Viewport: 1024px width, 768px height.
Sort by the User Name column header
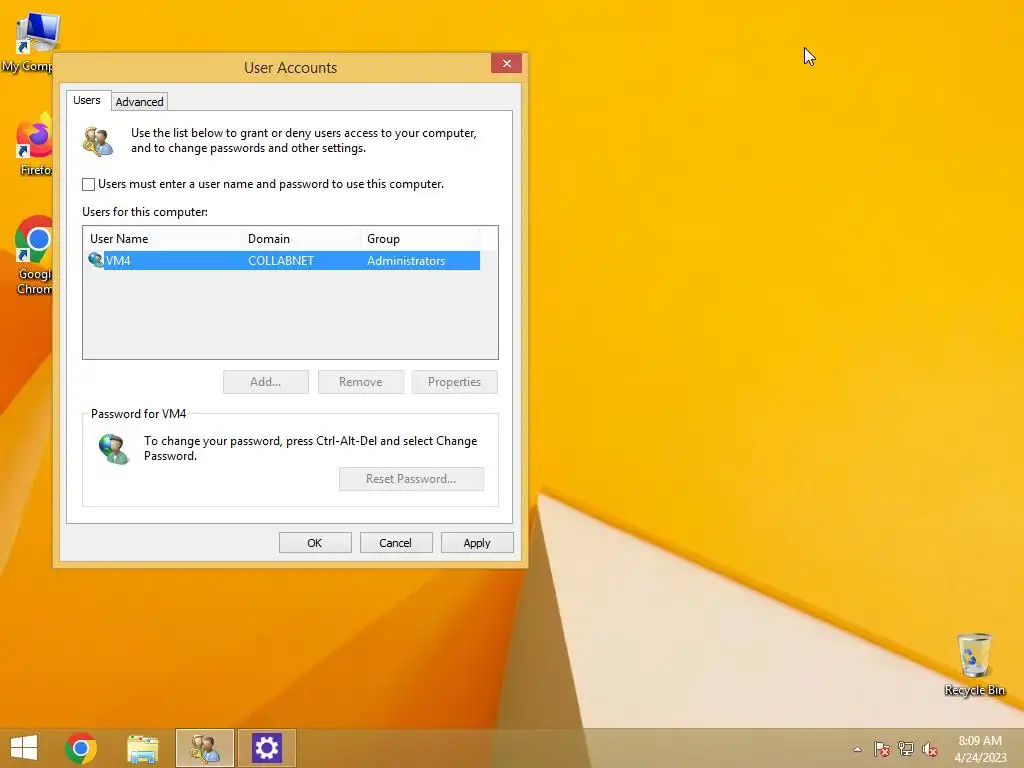point(162,239)
